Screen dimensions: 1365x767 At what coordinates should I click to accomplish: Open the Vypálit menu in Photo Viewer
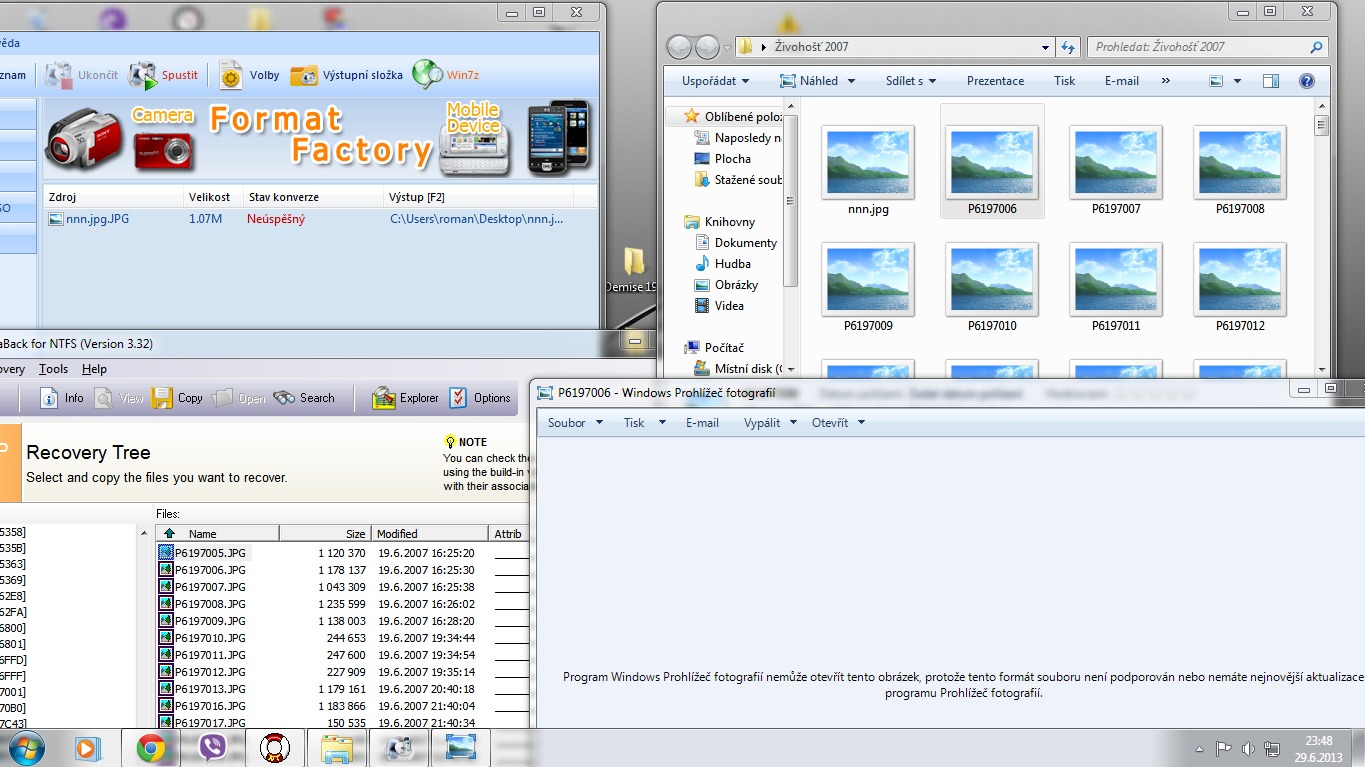click(770, 423)
